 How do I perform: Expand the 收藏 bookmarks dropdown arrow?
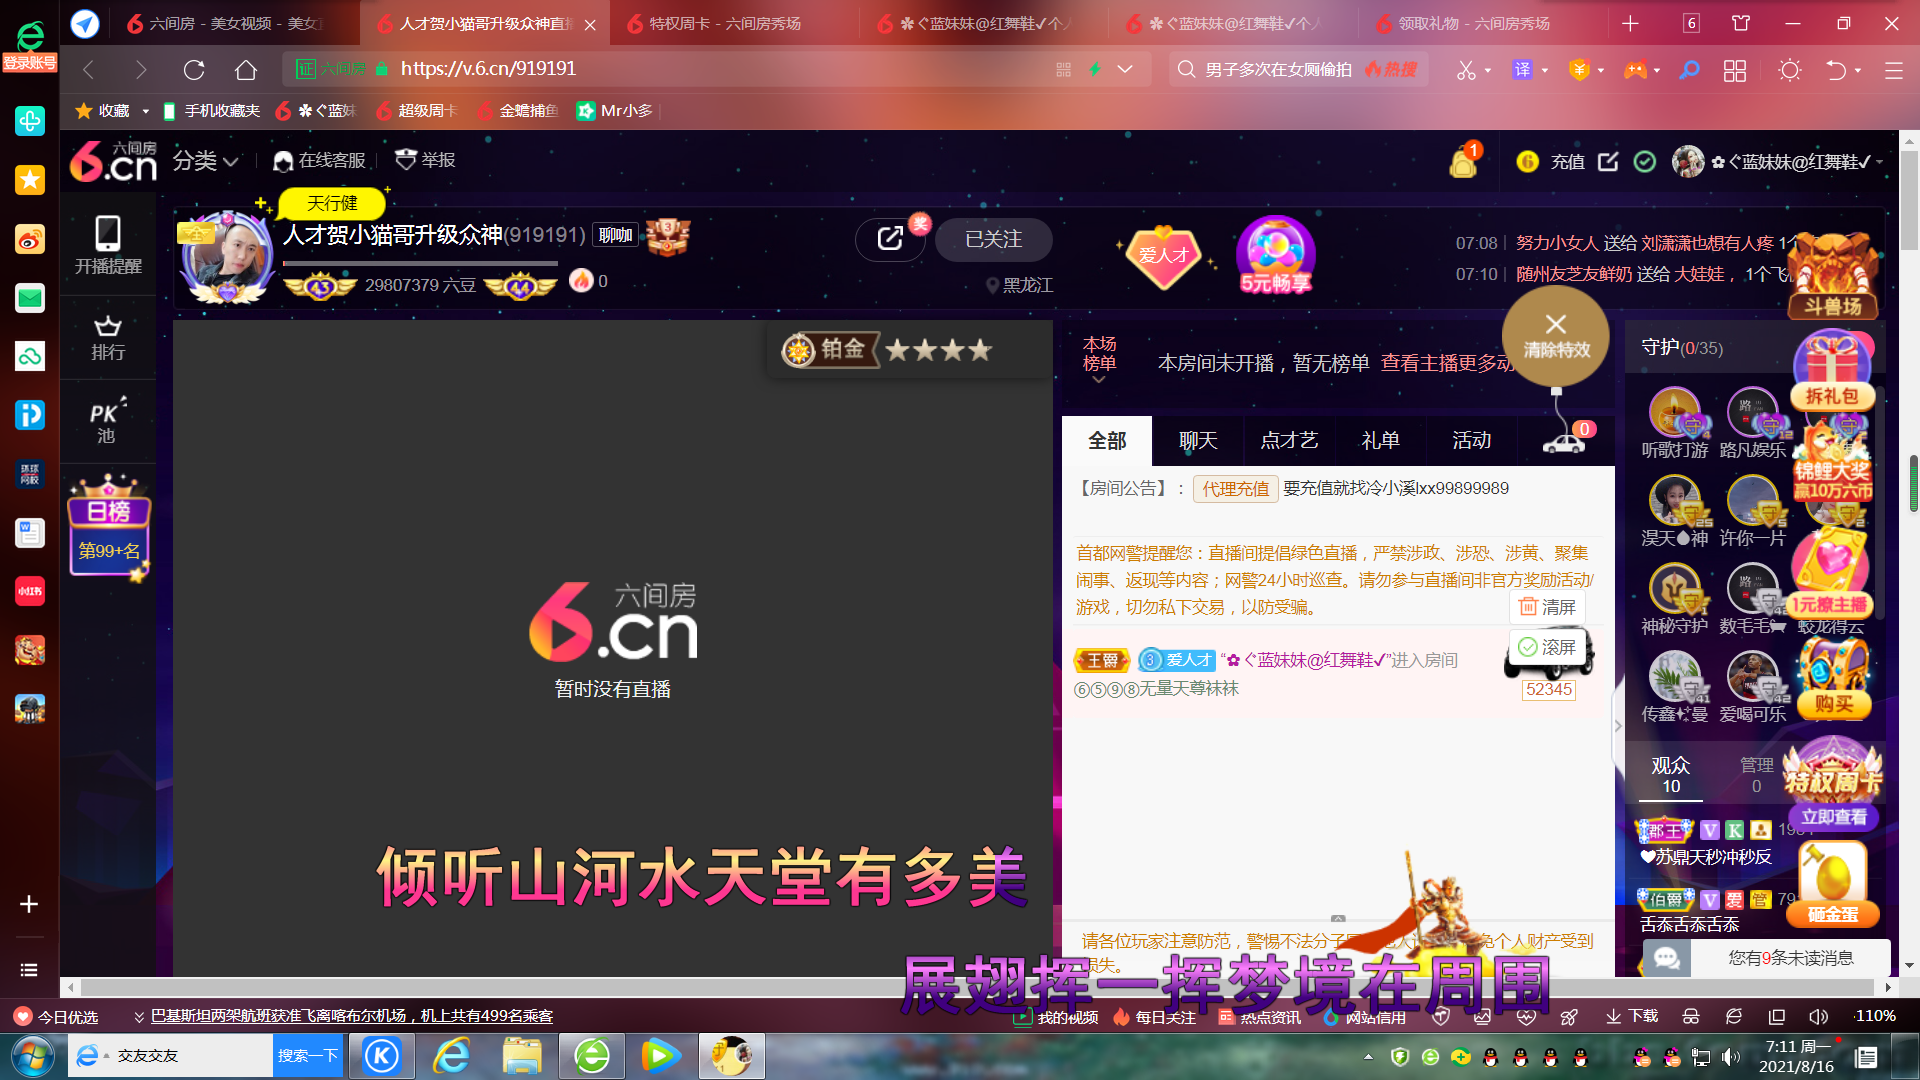click(145, 111)
